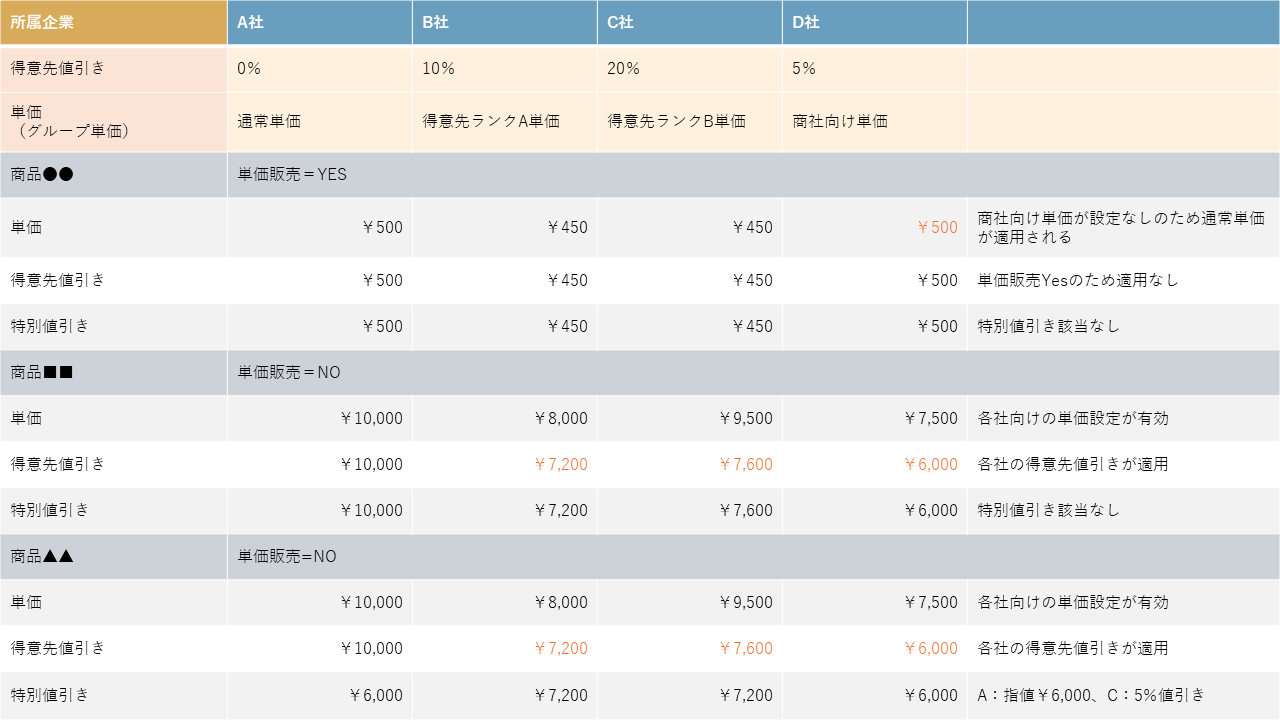The width and height of the screenshot is (1280, 720).
Task: Click orange ¥6,000 in 商品▲▲ 得意先値引き row
Action: pos(931,648)
